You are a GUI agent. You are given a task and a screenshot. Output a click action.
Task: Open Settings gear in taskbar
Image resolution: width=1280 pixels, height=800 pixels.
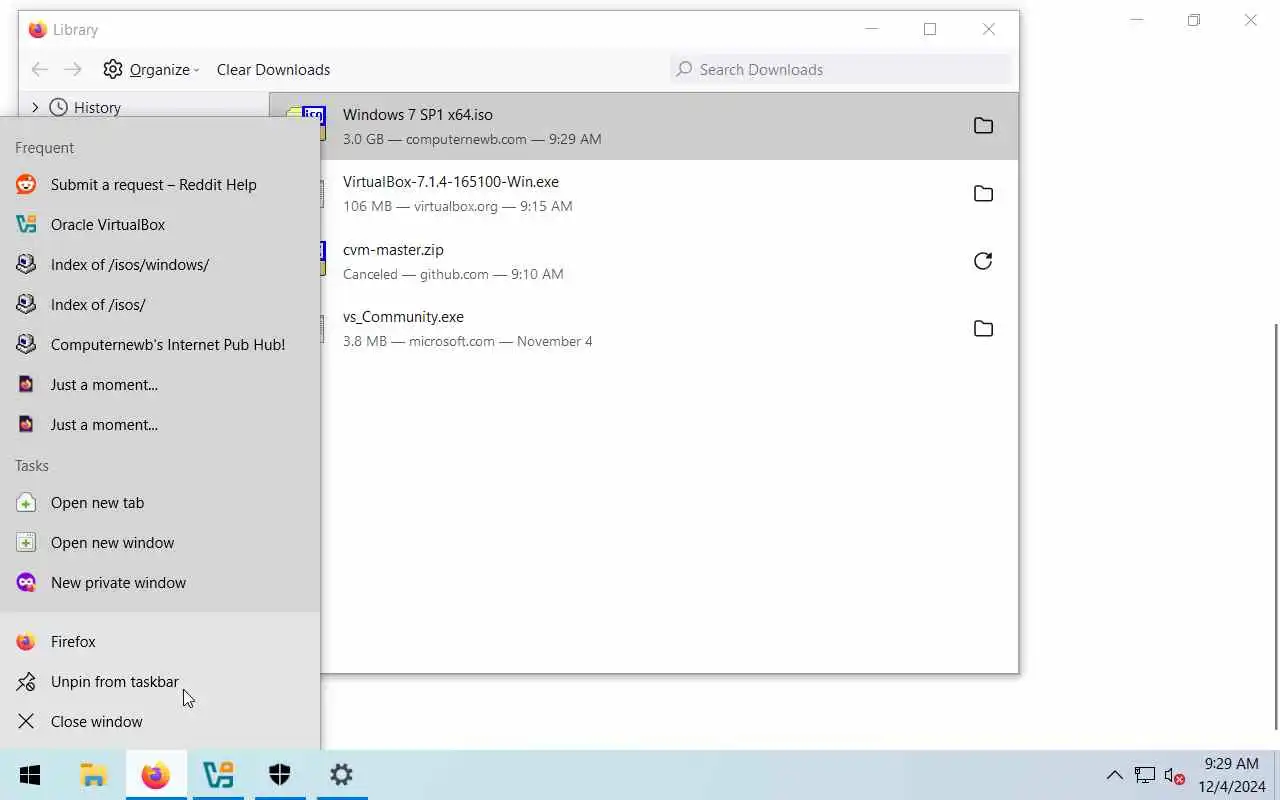pos(342,775)
